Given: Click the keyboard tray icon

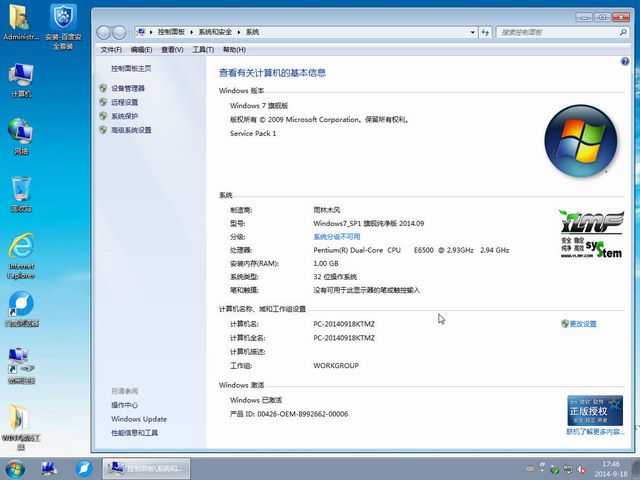Looking at the screenshot, I should pyautogui.click(x=530, y=469).
